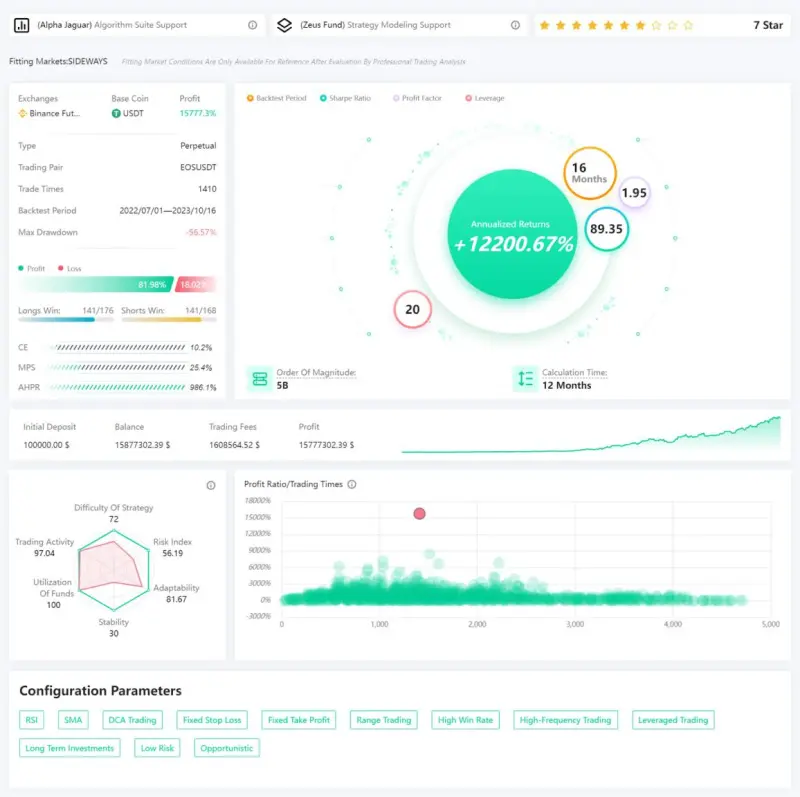Select the RSI configuration tag

[x=32, y=719]
